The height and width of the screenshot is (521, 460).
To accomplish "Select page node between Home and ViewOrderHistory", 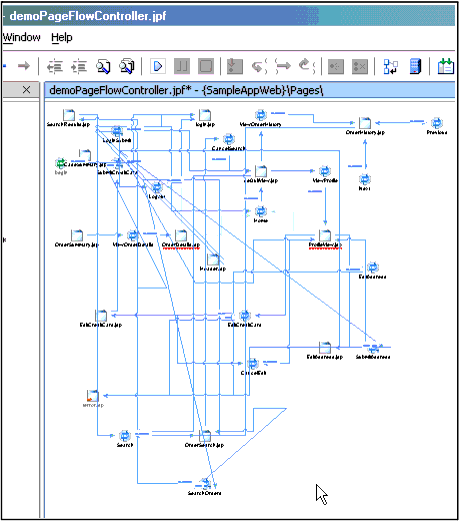I will [261, 171].
